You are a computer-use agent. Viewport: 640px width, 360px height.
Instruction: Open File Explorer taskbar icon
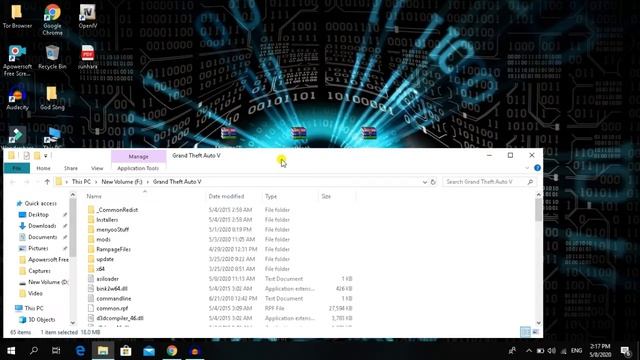[x=103, y=351]
